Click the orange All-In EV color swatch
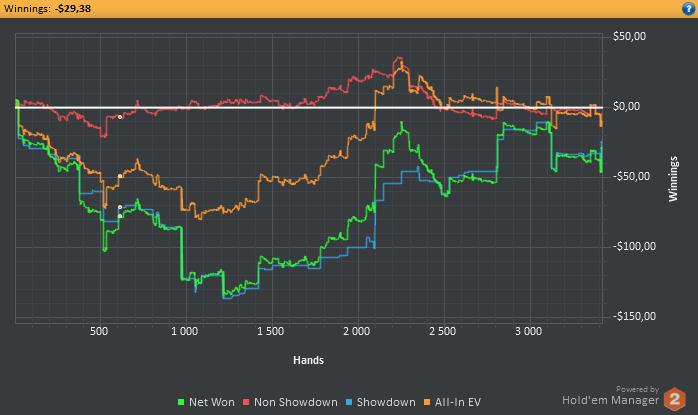Screen dimensions: 698x415 [427, 403]
